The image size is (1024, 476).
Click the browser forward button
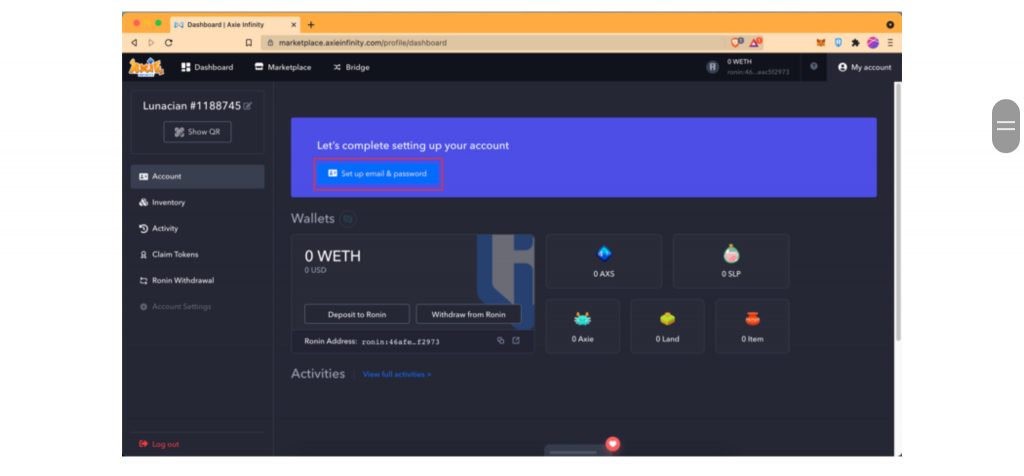(x=152, y=42)
